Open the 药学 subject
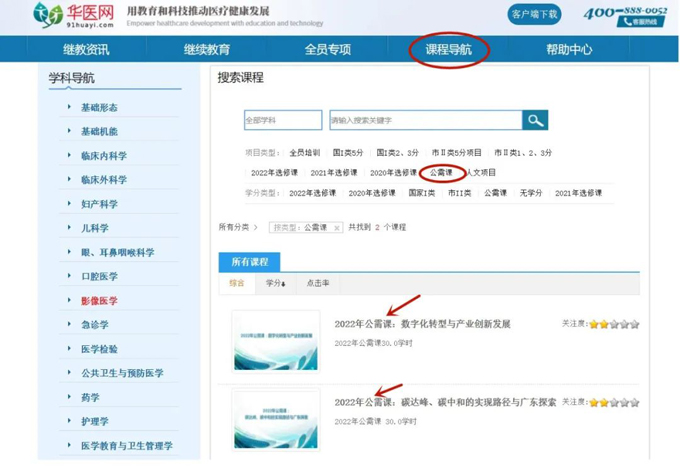Screen dimensions: 680x475 90,397
